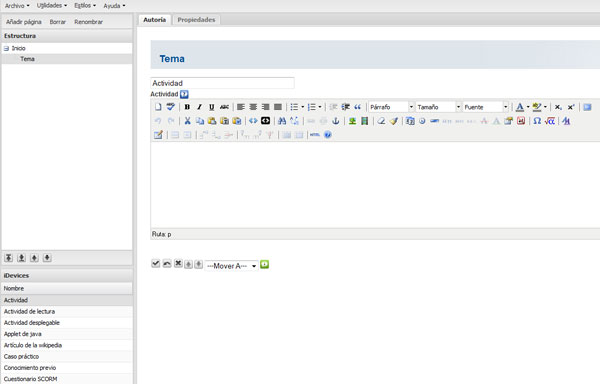Click the Actividad title input field
The image size is (600, 384).
222,83
